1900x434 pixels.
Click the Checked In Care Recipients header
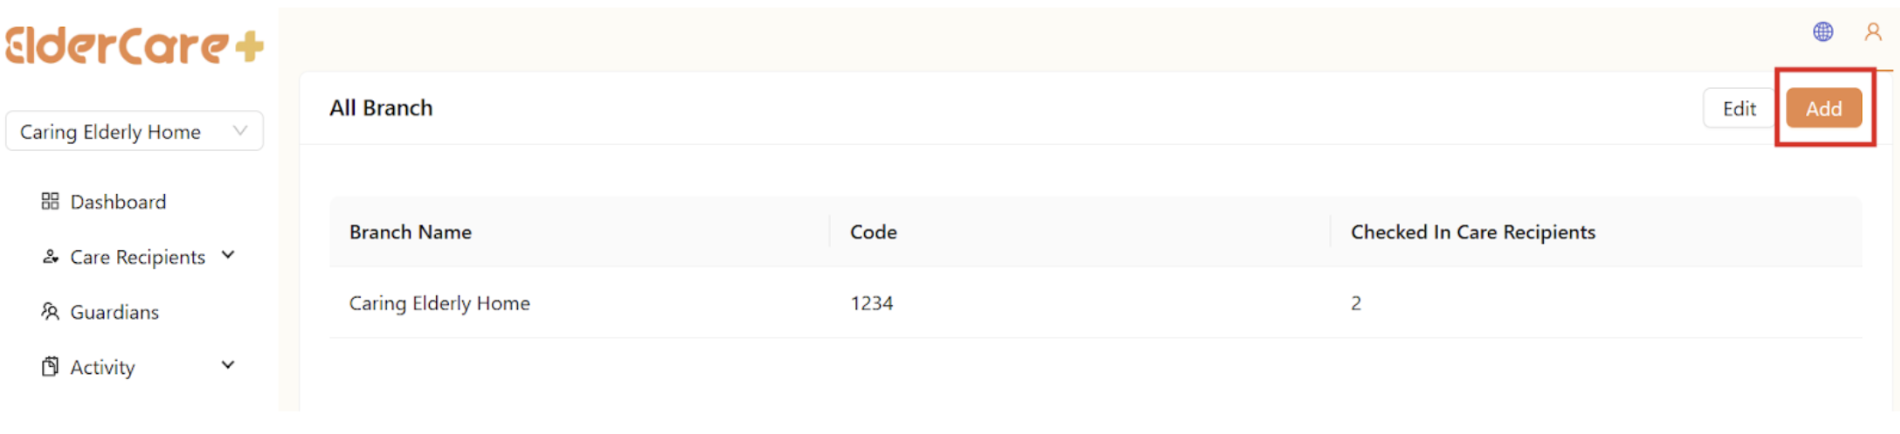[x=1472, y=232]
